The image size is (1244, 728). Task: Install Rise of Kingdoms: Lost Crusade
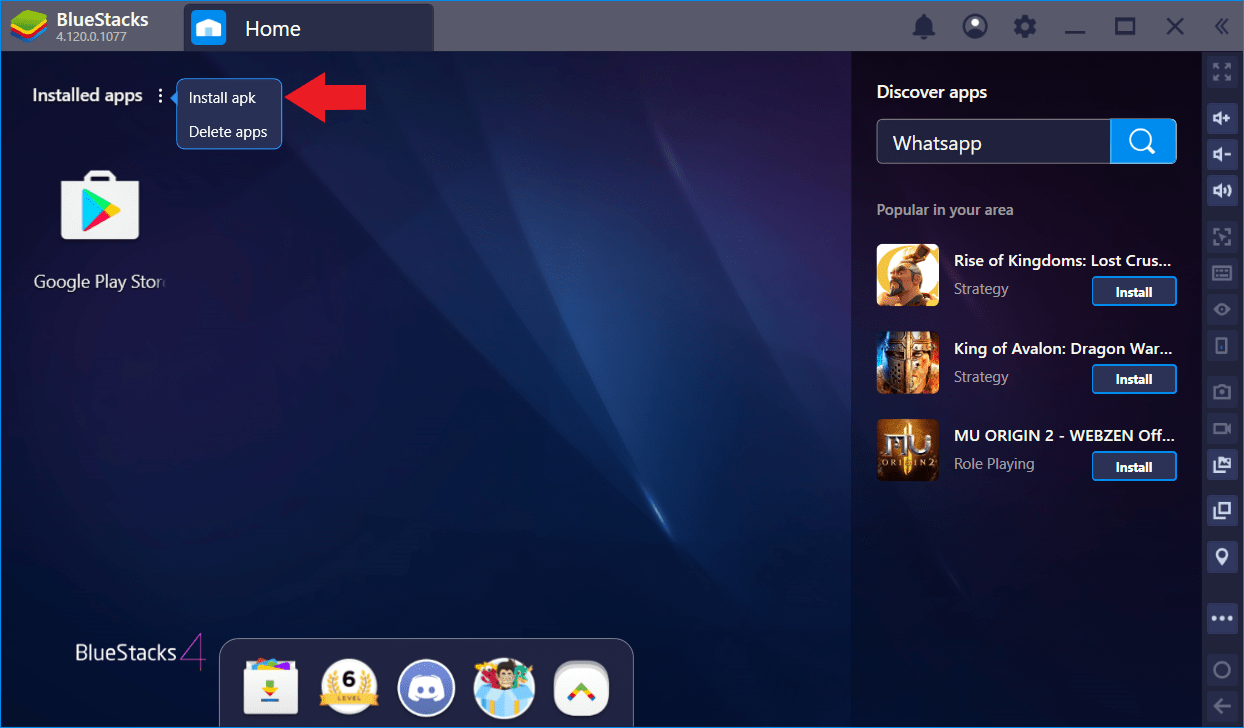1134,291
